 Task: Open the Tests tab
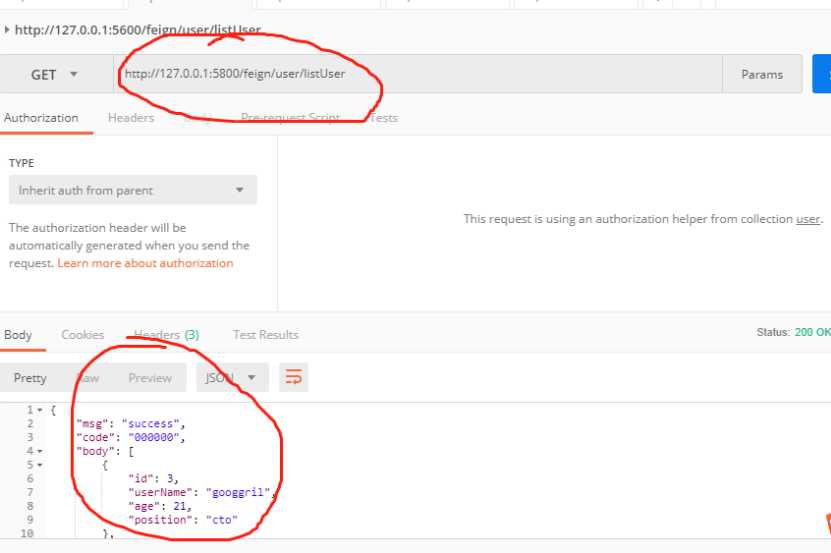coord(383,118)
